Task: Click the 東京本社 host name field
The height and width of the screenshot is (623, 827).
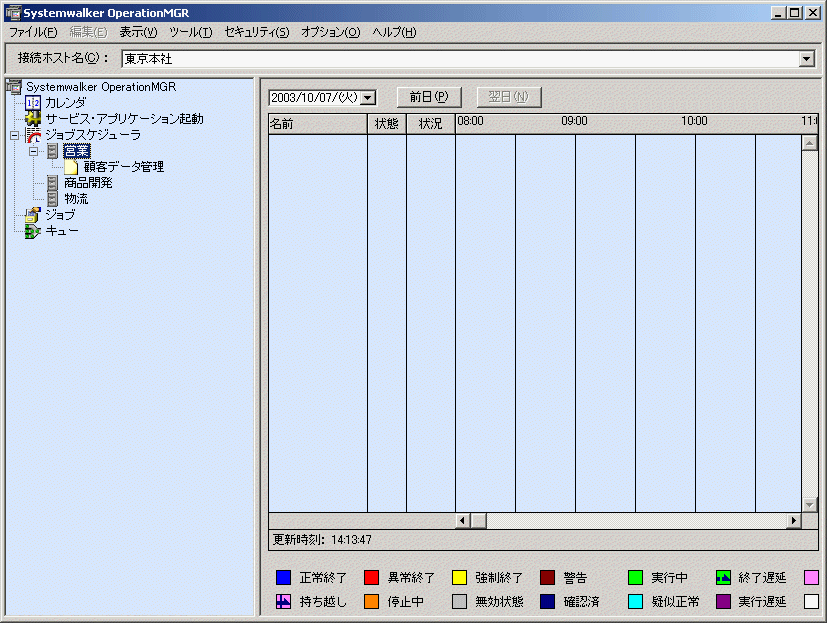Action: 460,59
